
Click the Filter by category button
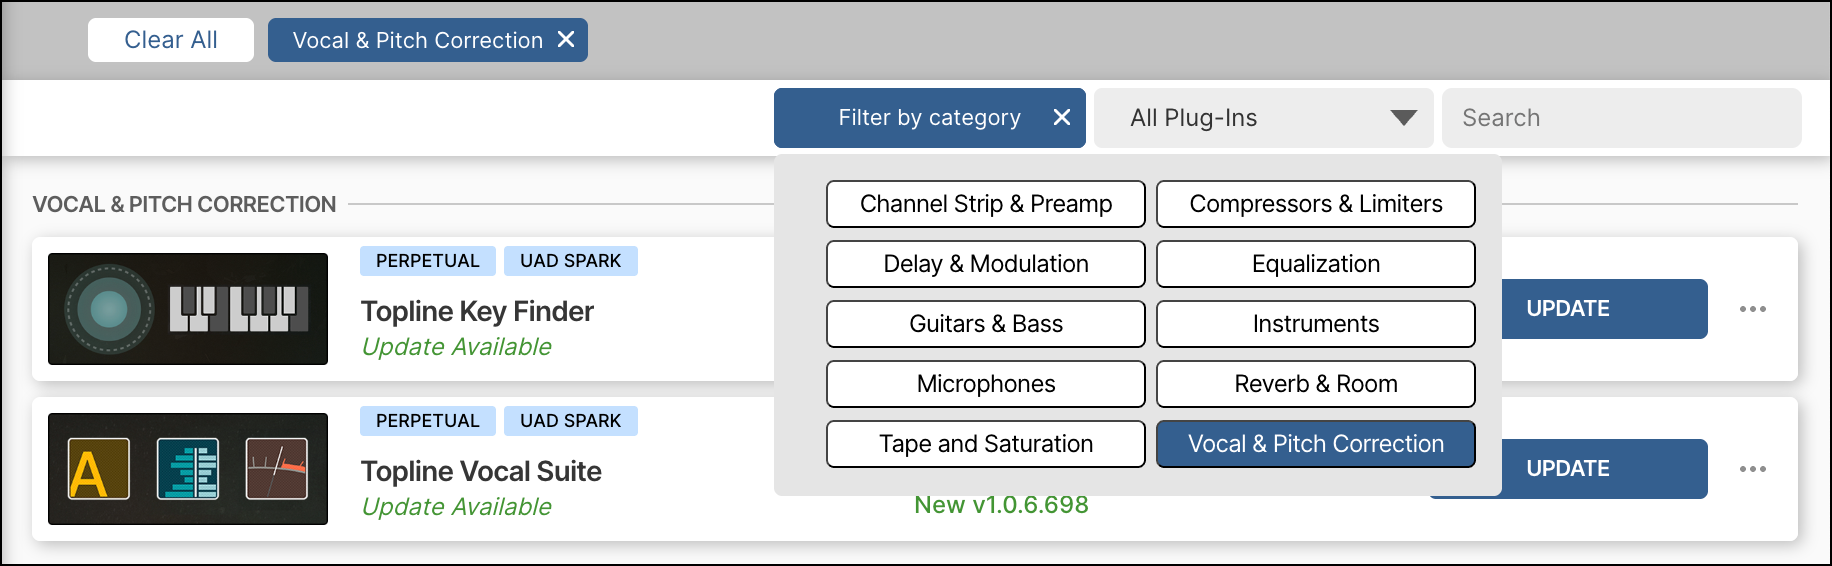[x=930, y=118]
